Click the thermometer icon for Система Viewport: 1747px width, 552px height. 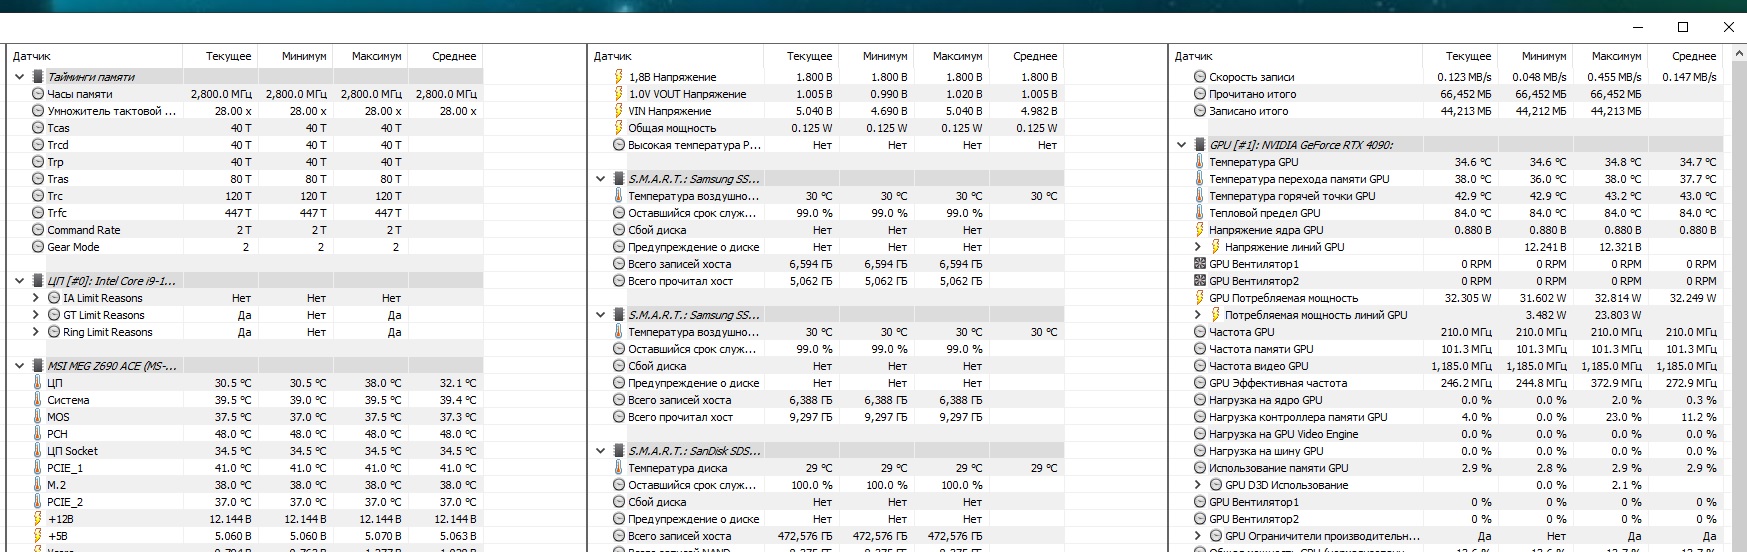38,400
